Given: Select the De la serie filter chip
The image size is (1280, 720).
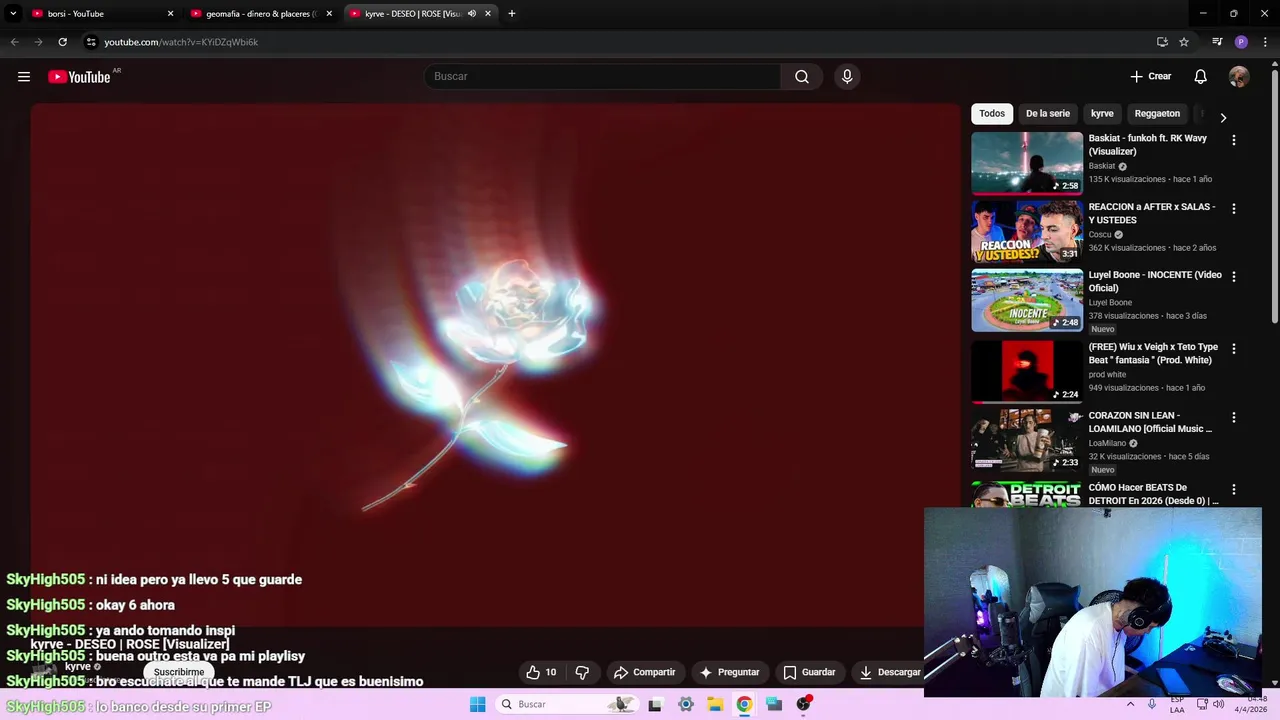Looking at the screenshot, I should (x=1048, y=113).
